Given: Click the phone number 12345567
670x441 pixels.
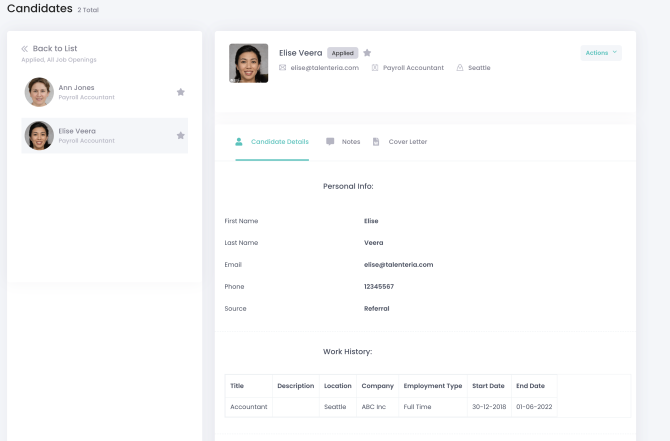Looking at the screenshot, I should point(379,287).
